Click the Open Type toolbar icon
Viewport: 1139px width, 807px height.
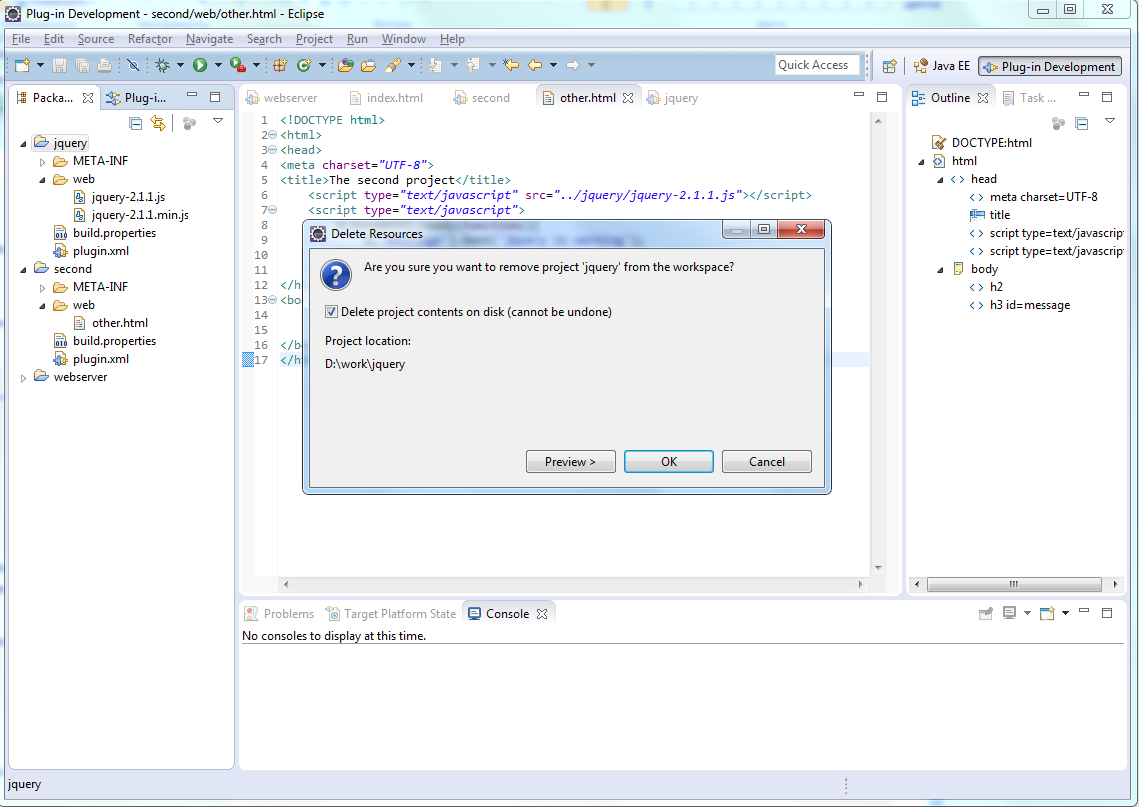[346, 65]
